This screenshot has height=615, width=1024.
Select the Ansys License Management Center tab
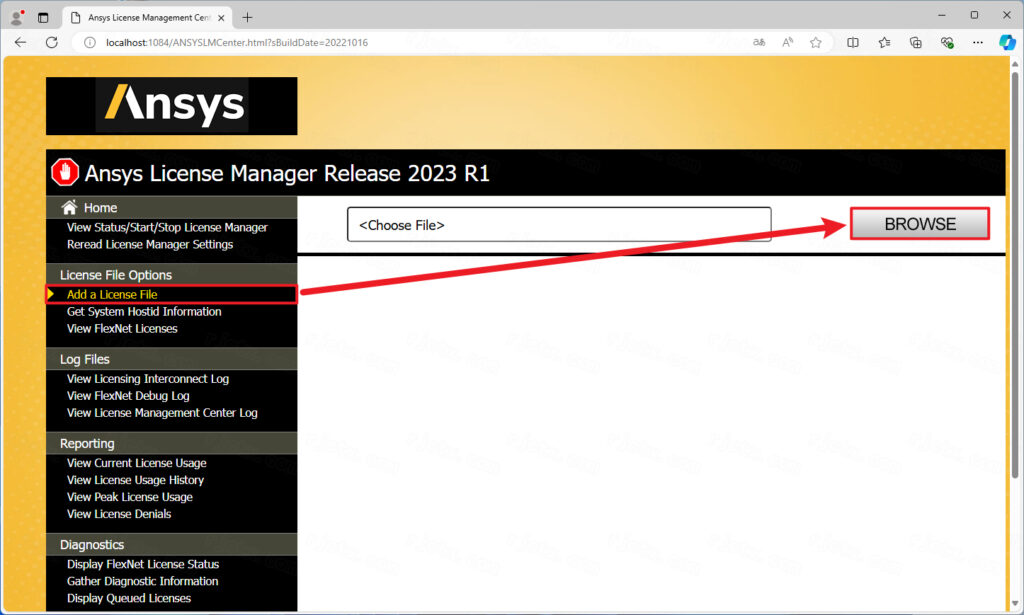point(145,18)
